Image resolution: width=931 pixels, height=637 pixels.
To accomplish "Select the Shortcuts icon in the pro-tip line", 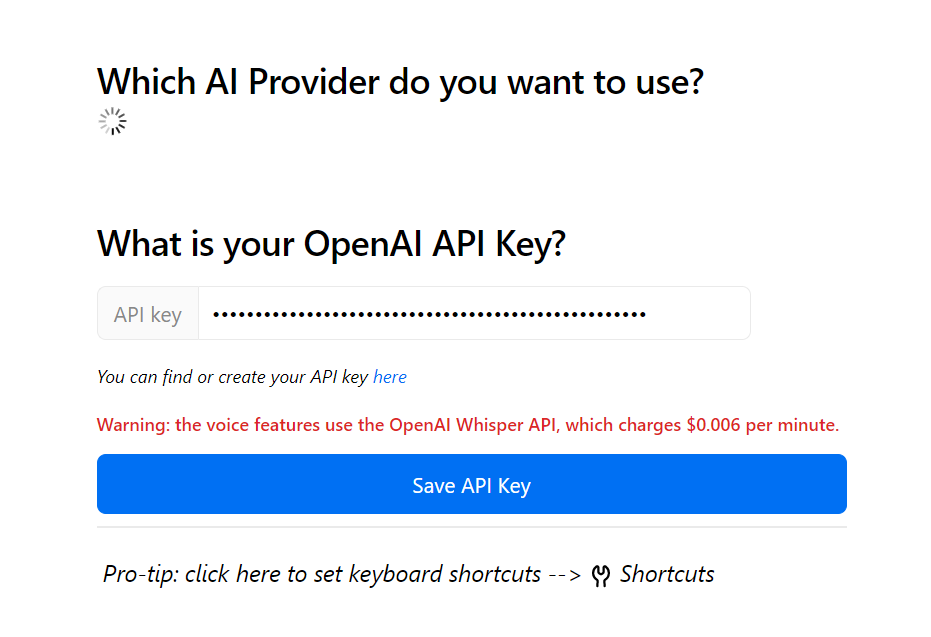I will coord(602,573).
